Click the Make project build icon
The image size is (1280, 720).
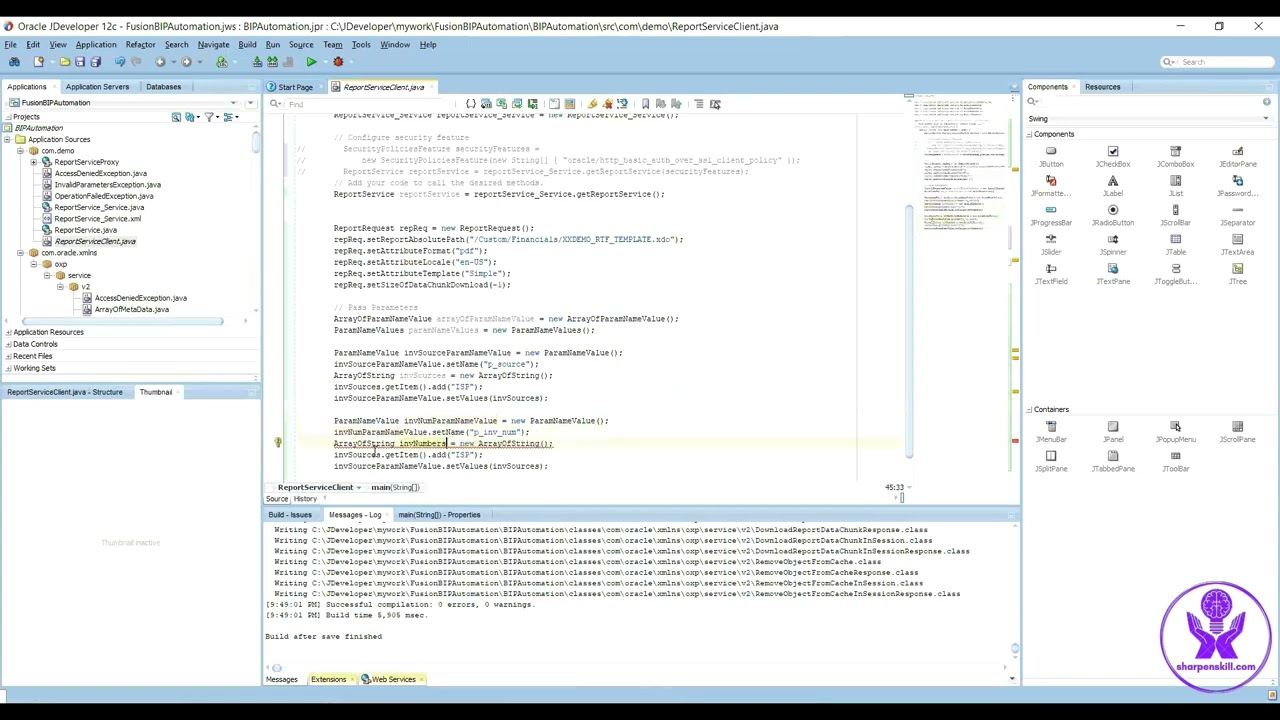pyautogui.click(x=257, y=62)
